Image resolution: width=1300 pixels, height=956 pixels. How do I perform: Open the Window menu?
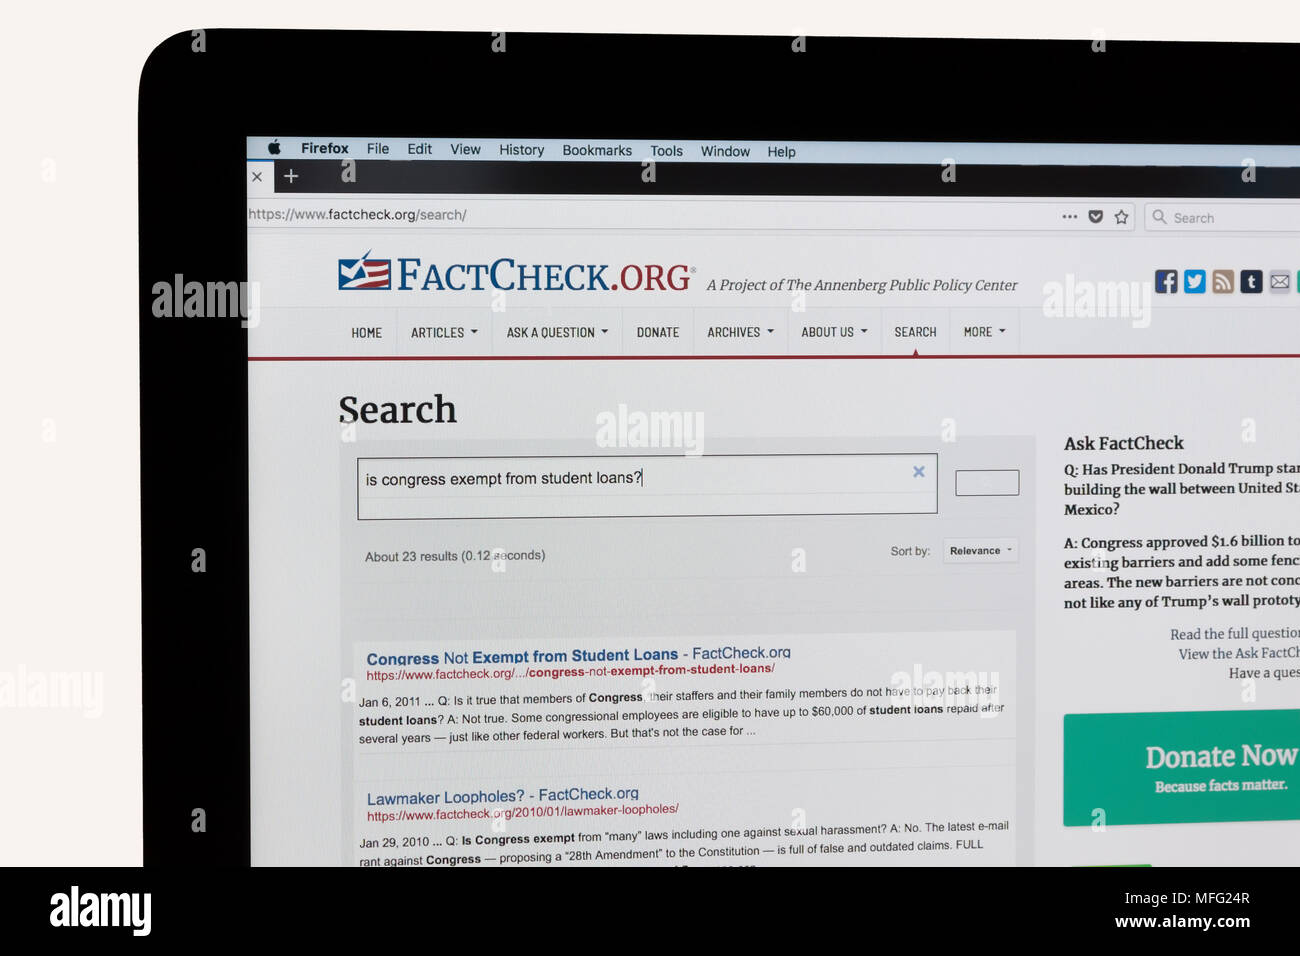pyautogui.click(x=725, y=152)
